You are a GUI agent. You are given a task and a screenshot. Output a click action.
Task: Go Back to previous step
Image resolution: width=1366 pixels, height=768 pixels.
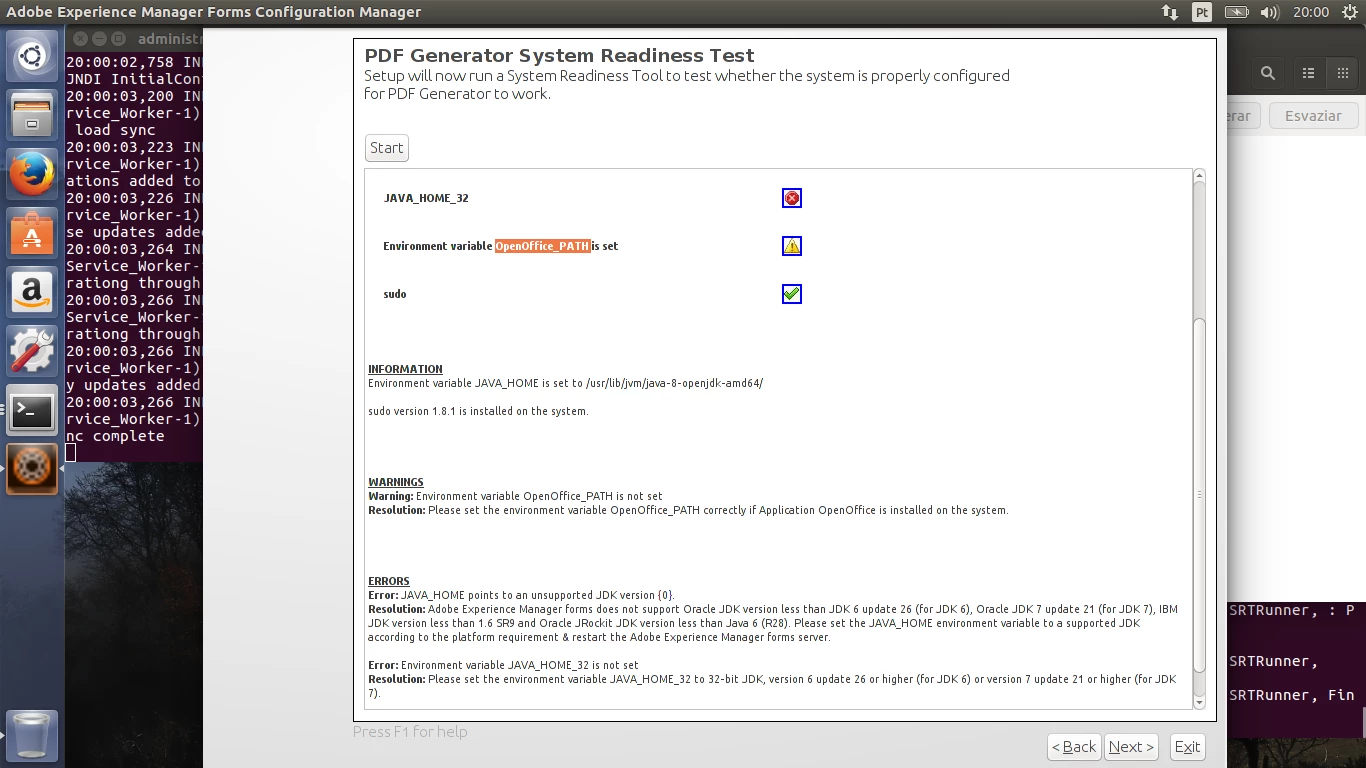click(1074, 747)
